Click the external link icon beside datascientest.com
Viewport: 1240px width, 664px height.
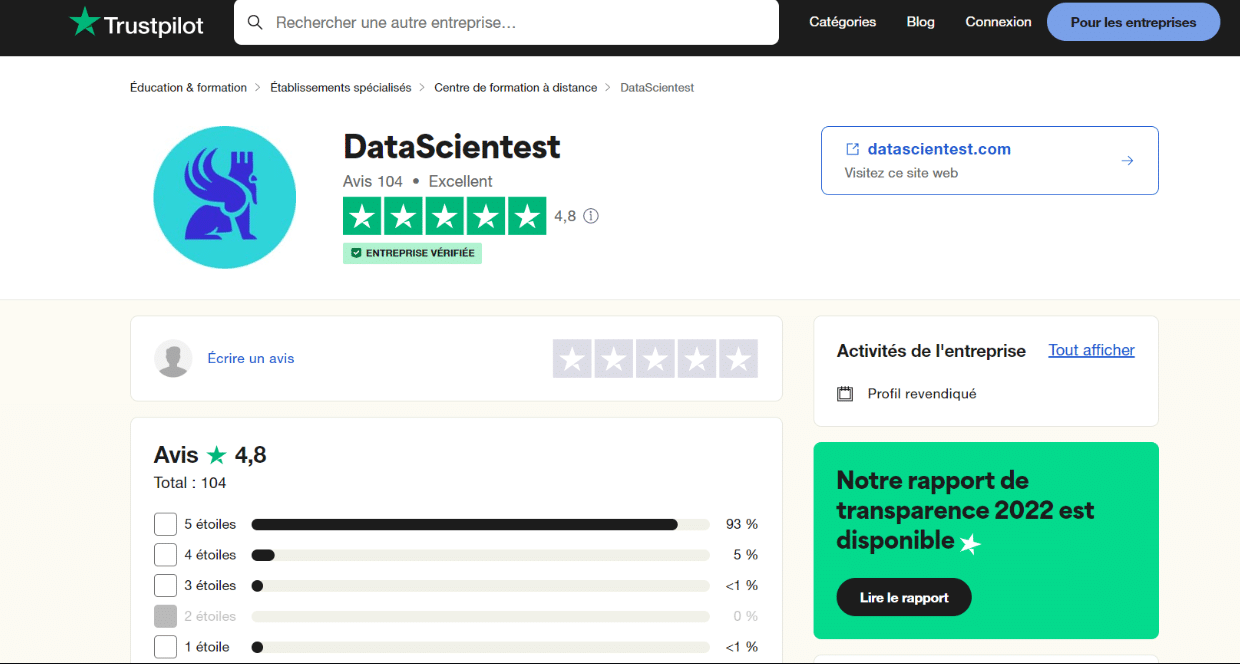coord(852,149)
